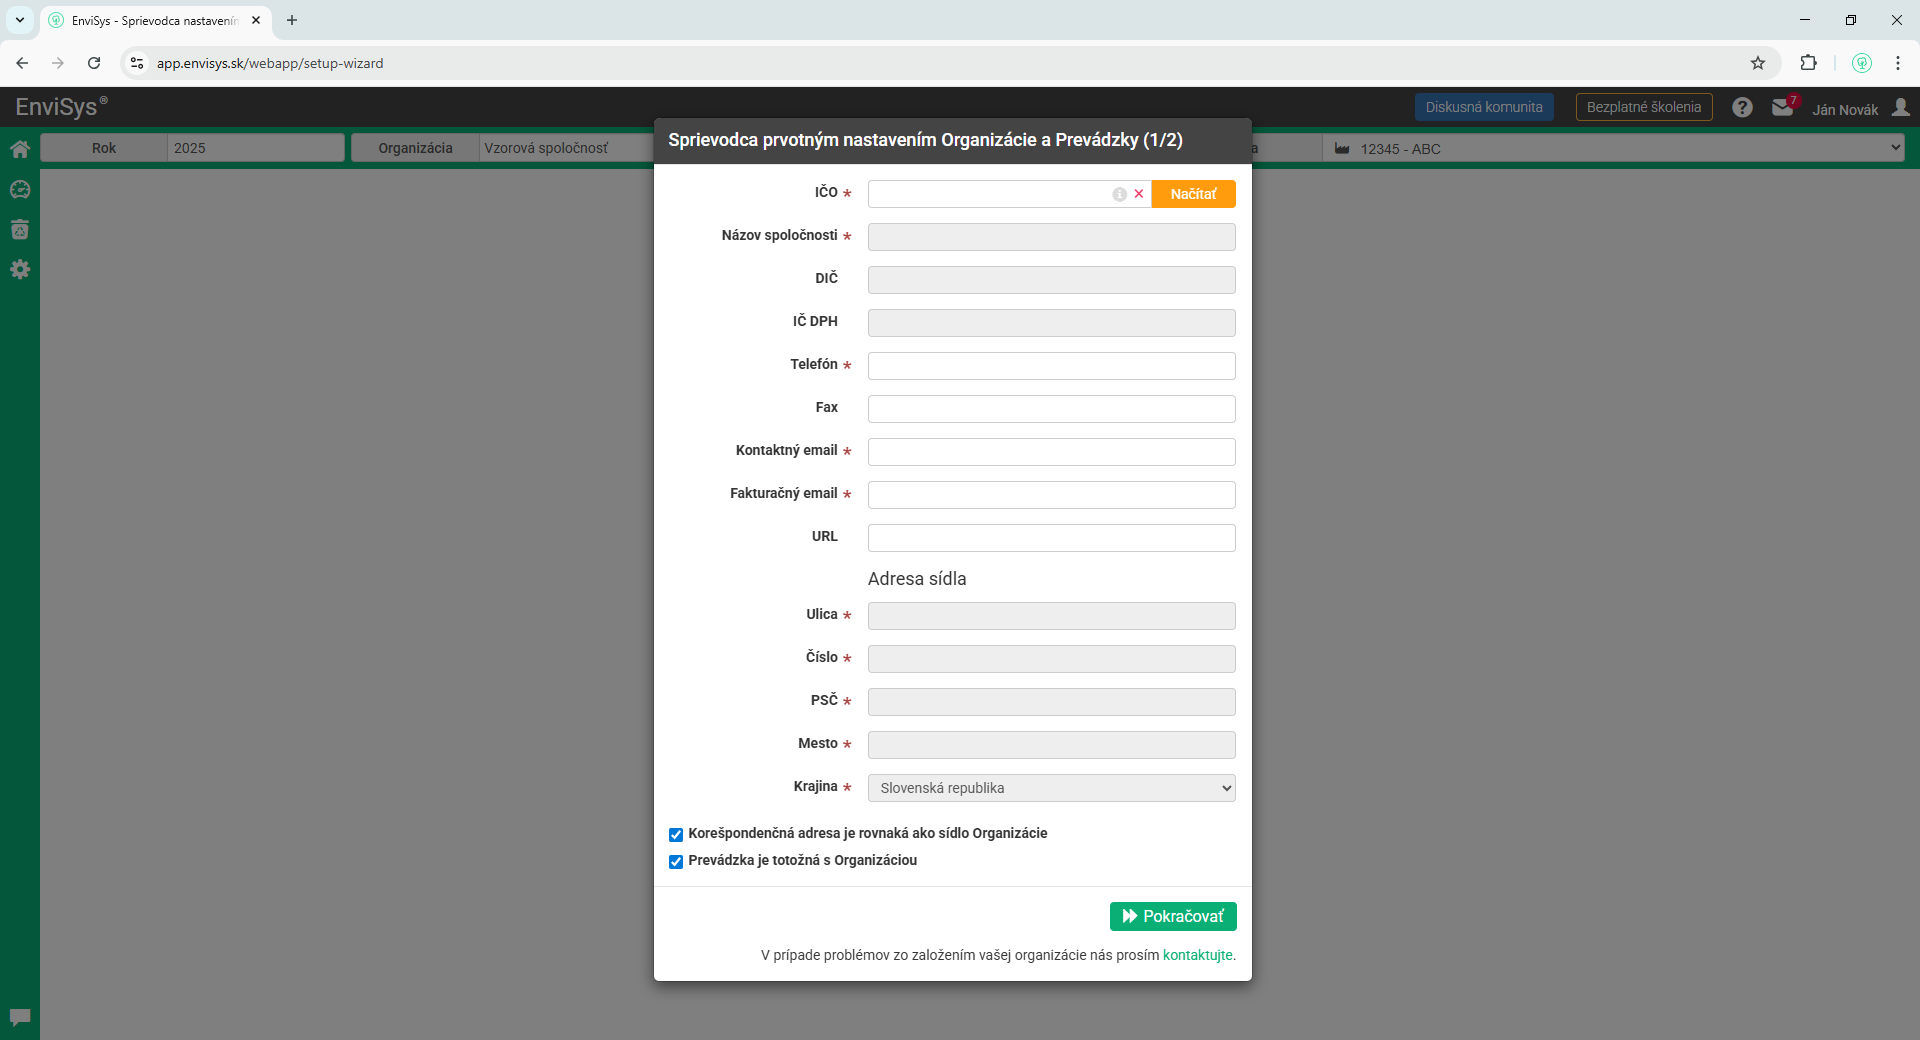The height and width of the screenshot is (1040, 1920).
Task: Click the home icon in left sidebar
Action: coord(20,149)
